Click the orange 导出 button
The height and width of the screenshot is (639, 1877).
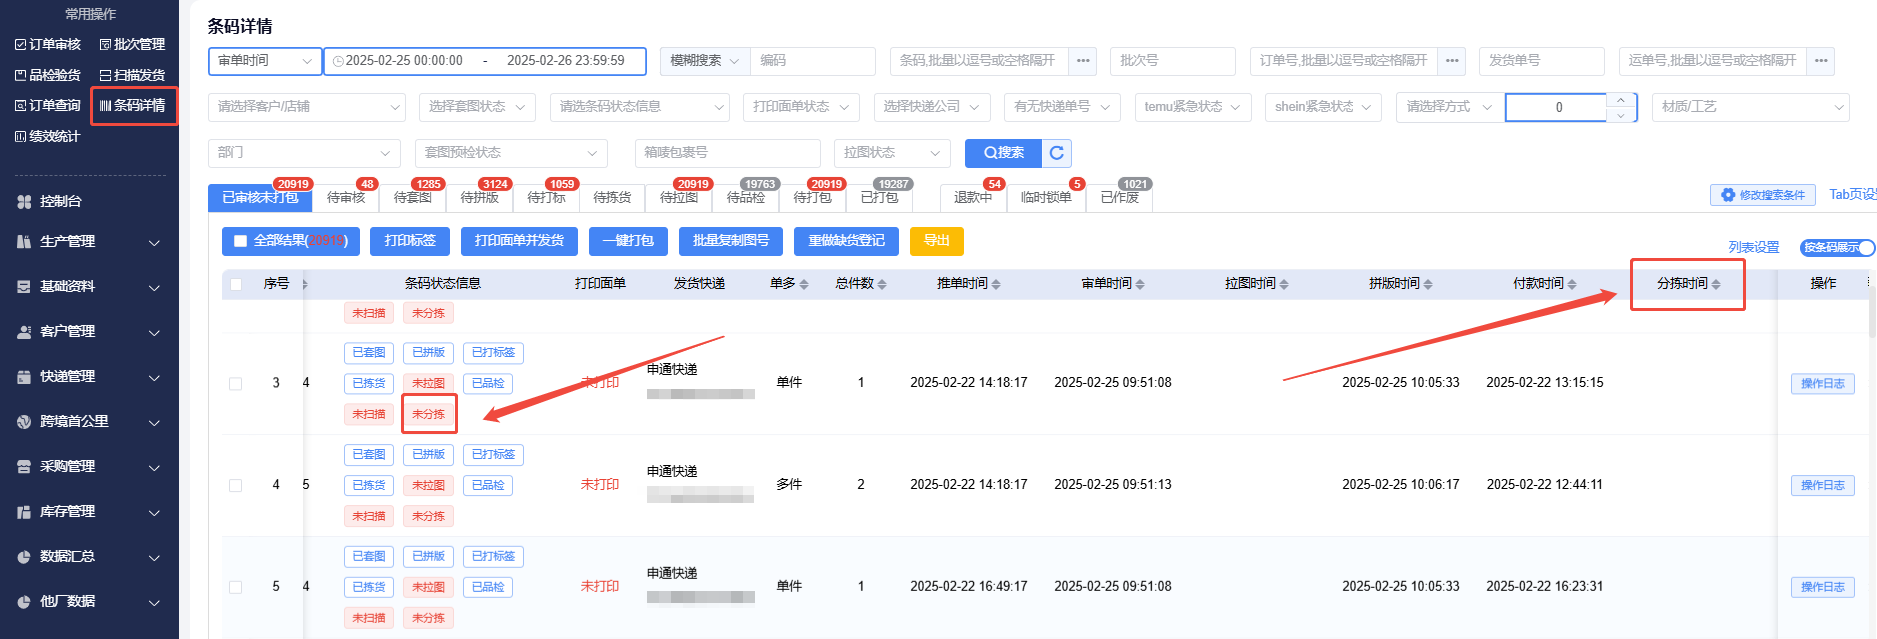tap(936, 241)
